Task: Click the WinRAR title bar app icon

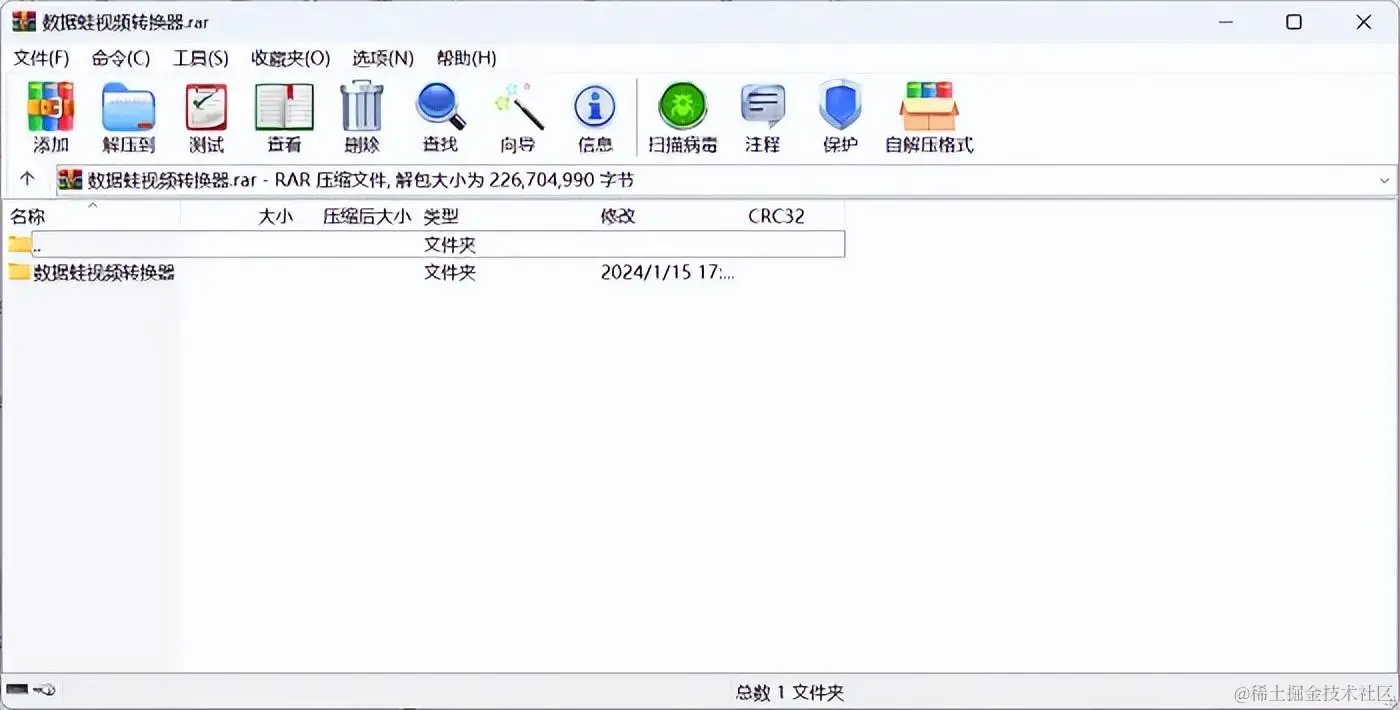Action: 24,22
